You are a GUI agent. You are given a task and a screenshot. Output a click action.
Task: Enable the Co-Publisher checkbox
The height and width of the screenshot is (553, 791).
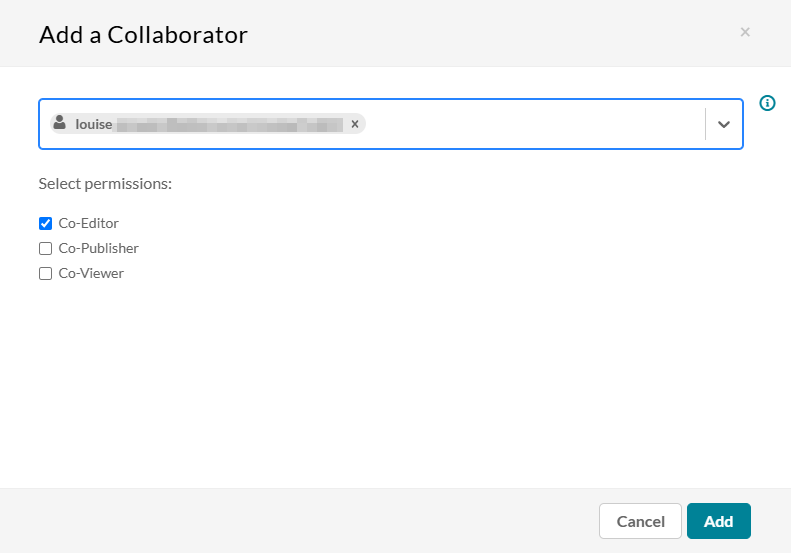(45, 248)
